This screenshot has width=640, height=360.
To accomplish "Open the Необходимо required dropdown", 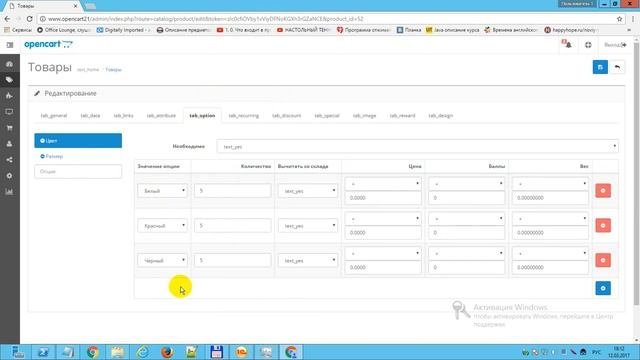I will click(x=418, y=147).
